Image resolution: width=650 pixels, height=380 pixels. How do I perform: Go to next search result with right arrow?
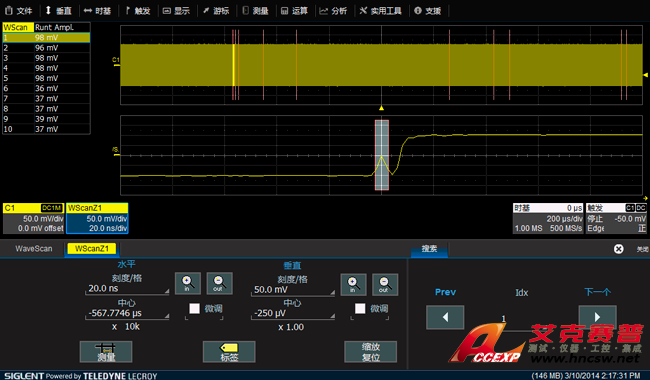(597, 317)
